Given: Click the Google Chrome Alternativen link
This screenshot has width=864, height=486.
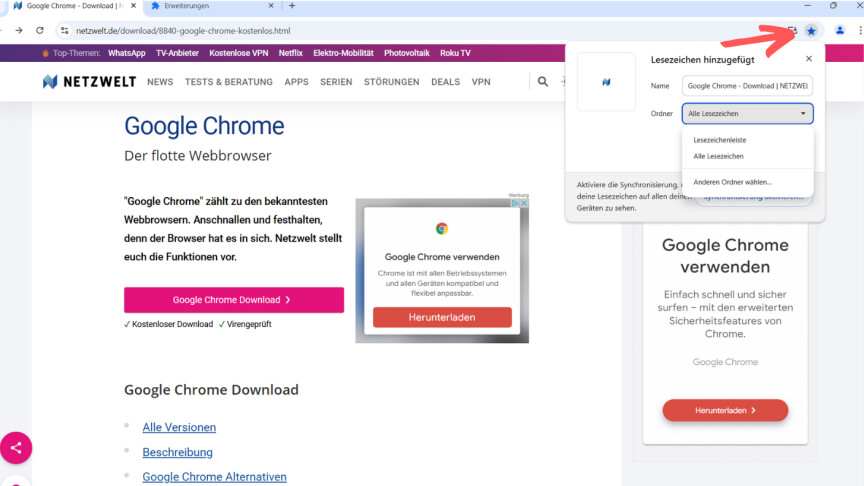Looking at the screenshot, I should pos(214,477).
